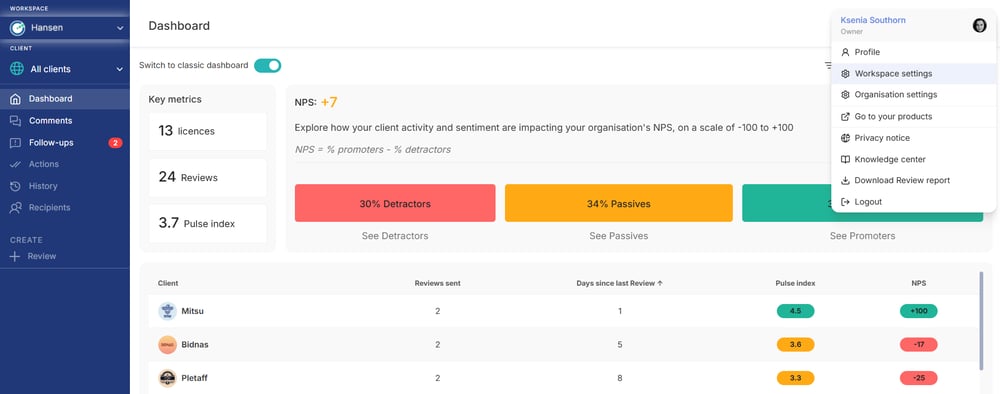Click the Bidnas client logo

click(167, 344)
